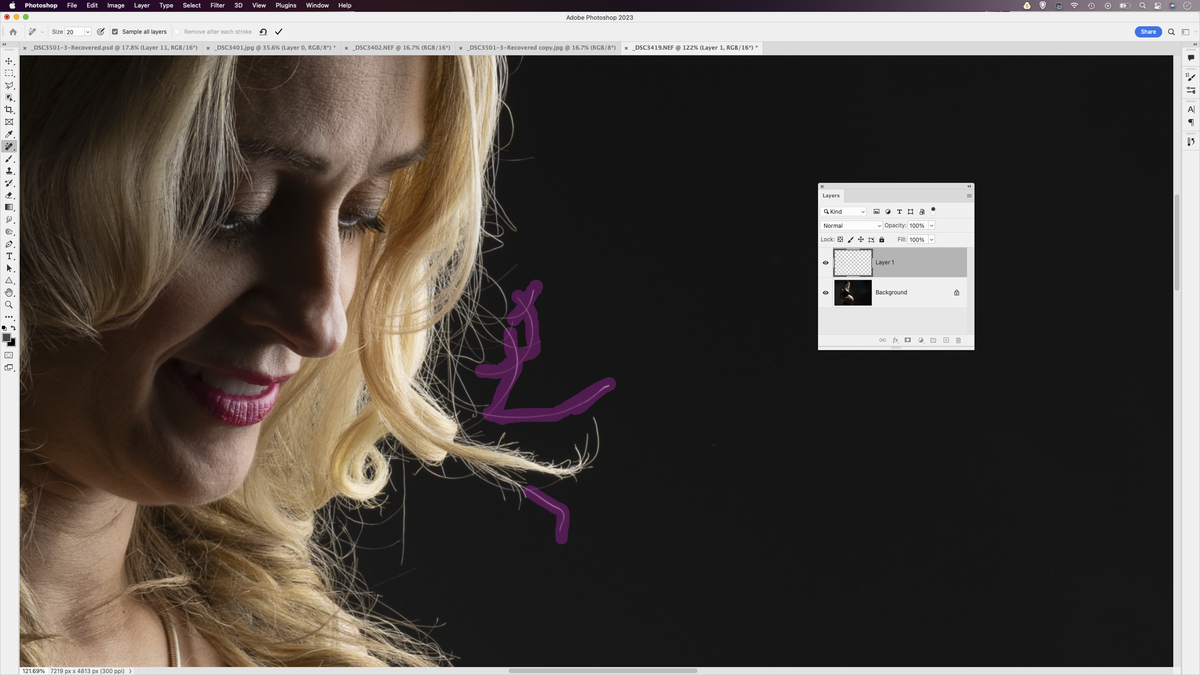Click the Share button
The image size is (1200, 675).
point(1148,31)
